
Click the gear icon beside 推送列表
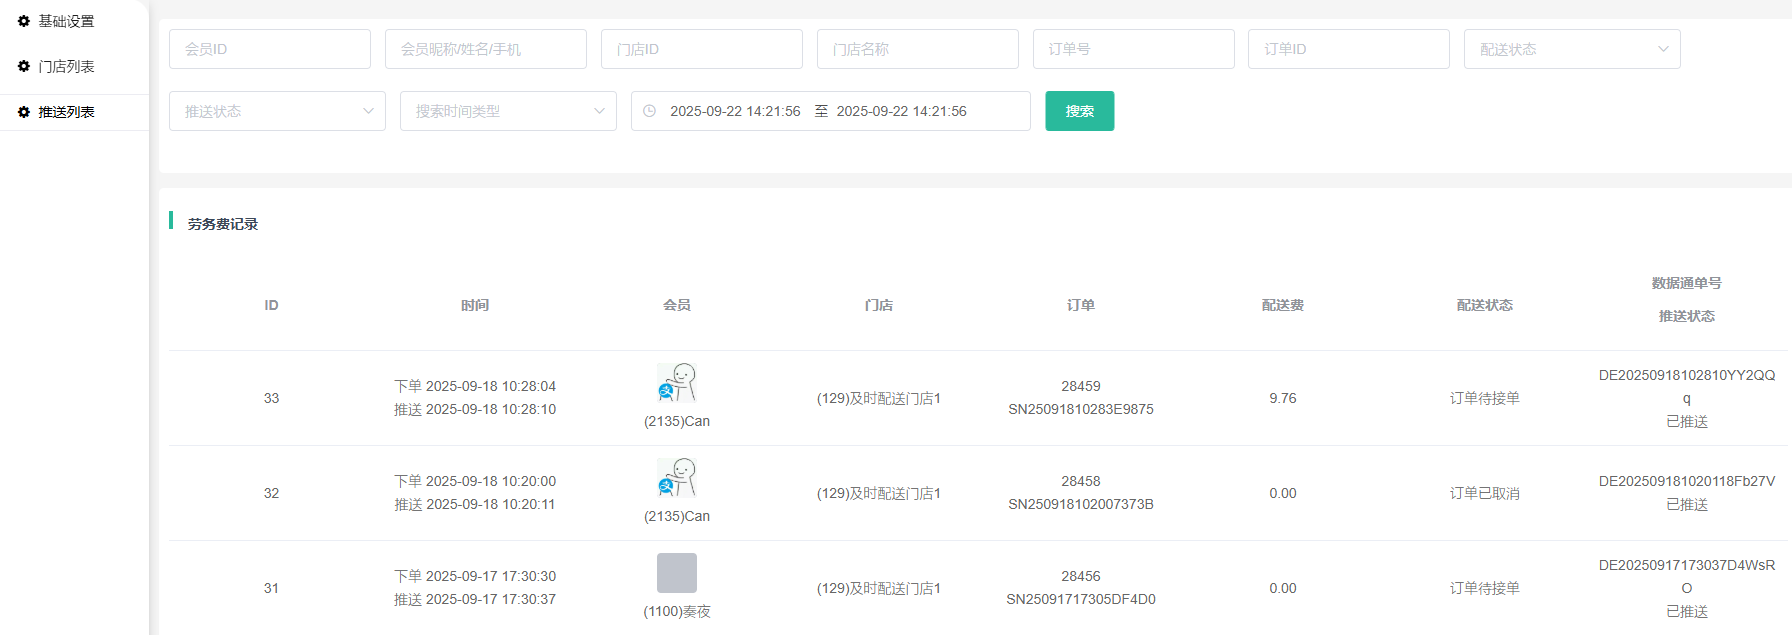coord(24,112)
